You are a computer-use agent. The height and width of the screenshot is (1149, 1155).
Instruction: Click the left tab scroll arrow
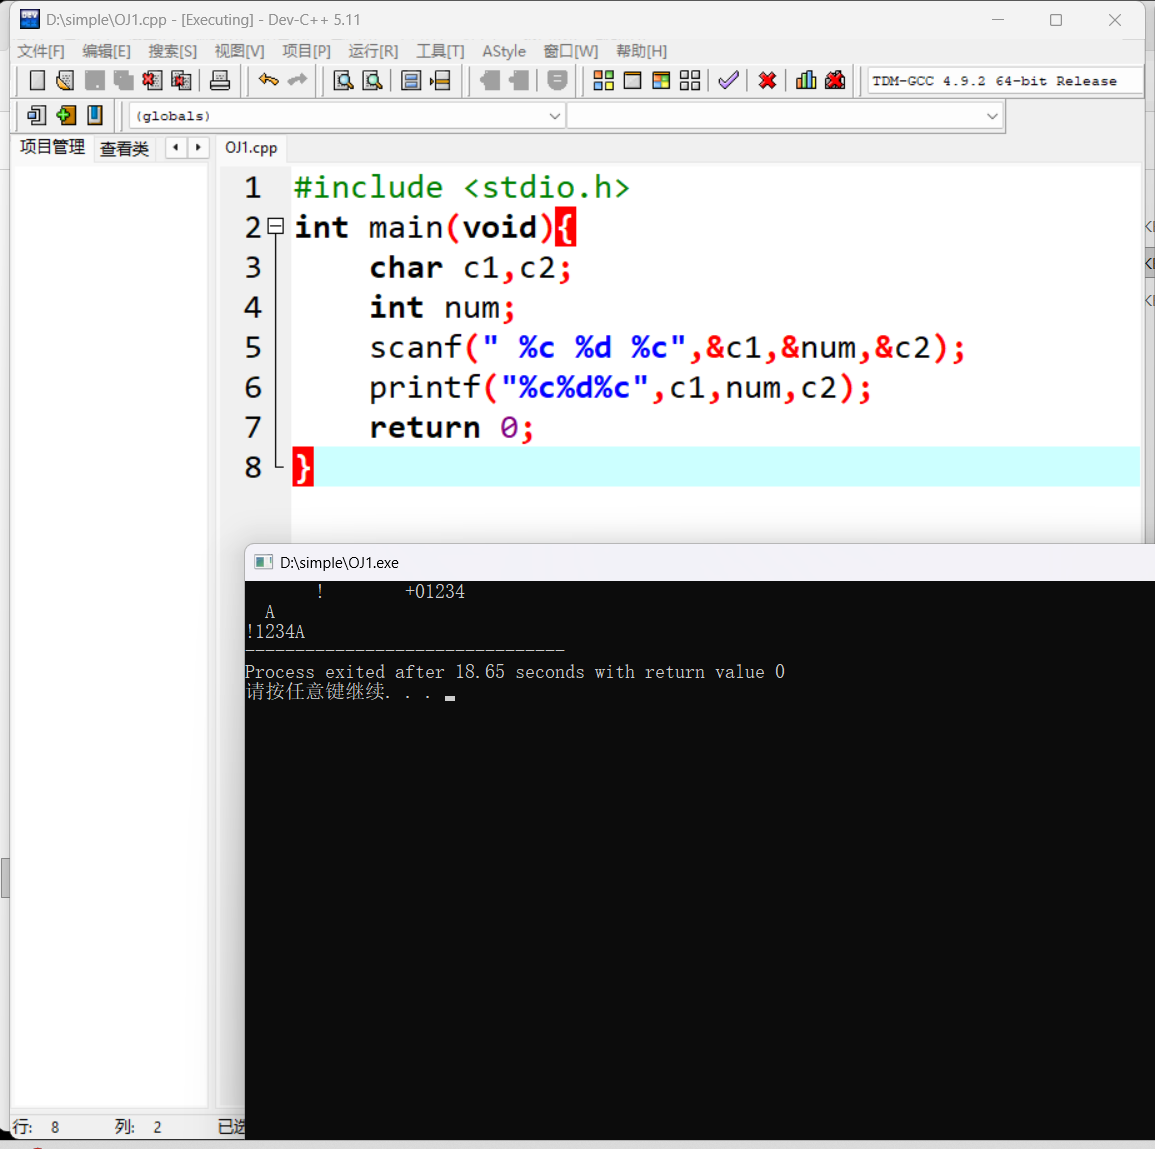(176, 147)
